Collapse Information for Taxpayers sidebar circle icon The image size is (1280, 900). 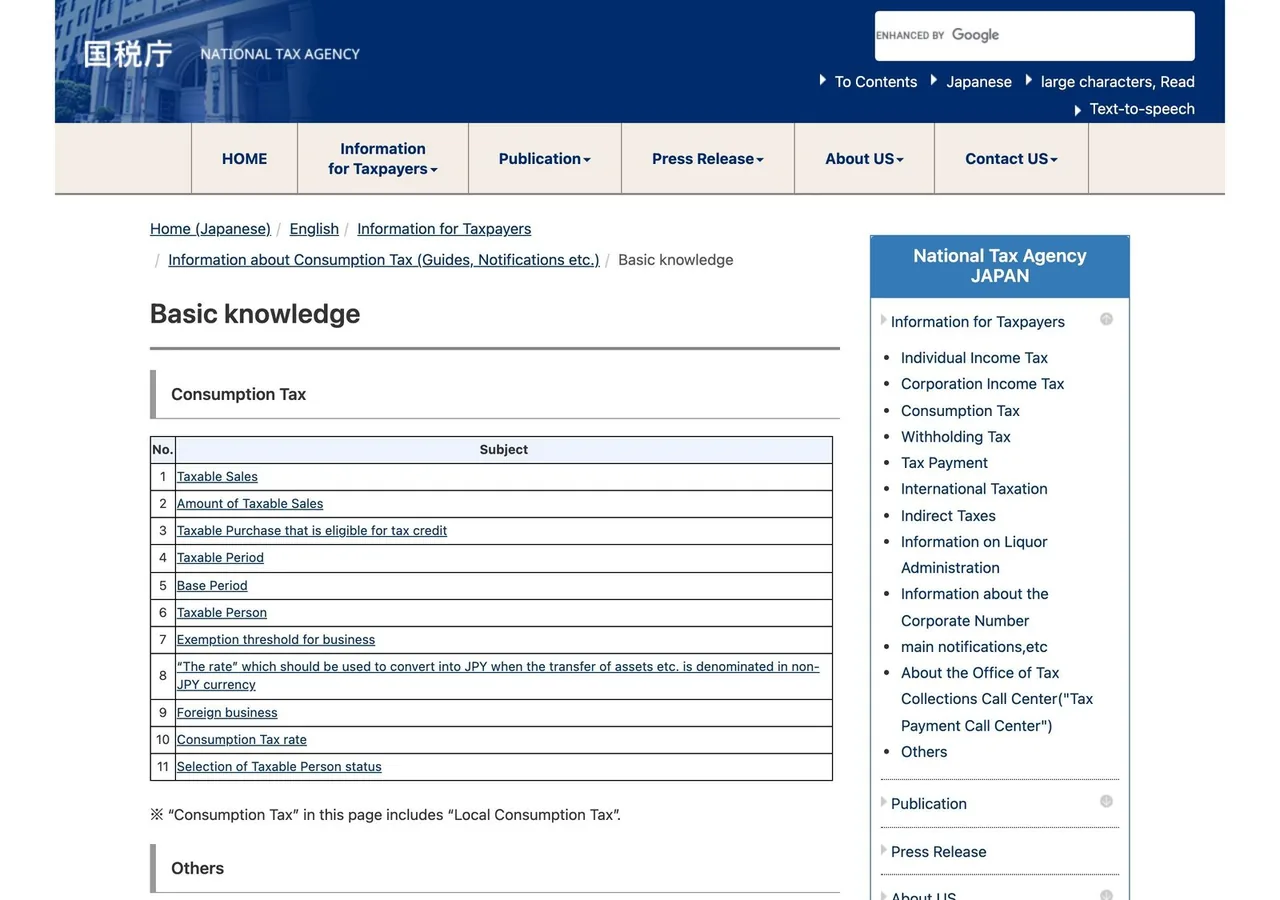1106,319
